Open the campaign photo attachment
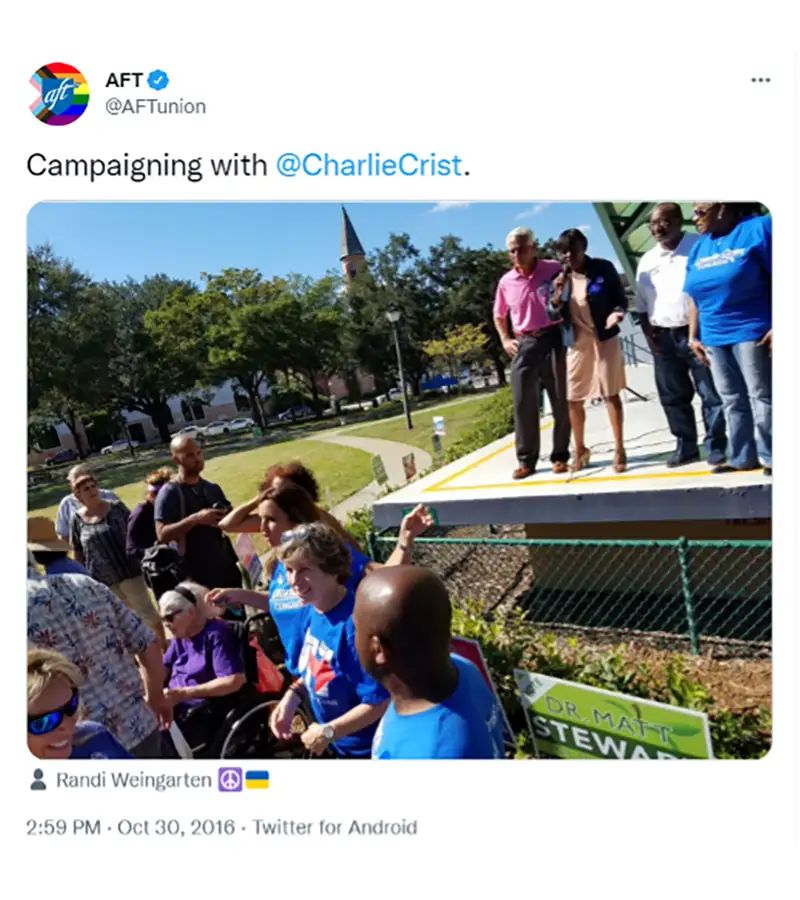Screen dimensions: 800x900 click(399, 480)
